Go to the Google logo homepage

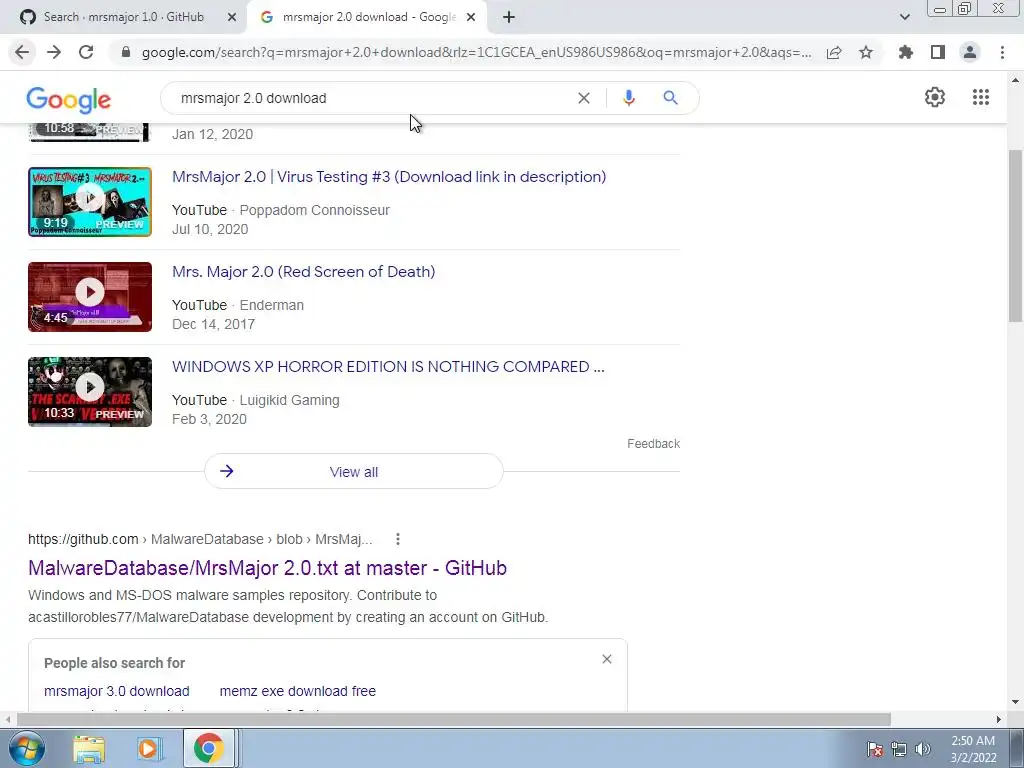pyautogui.click(x=69, y=99)
